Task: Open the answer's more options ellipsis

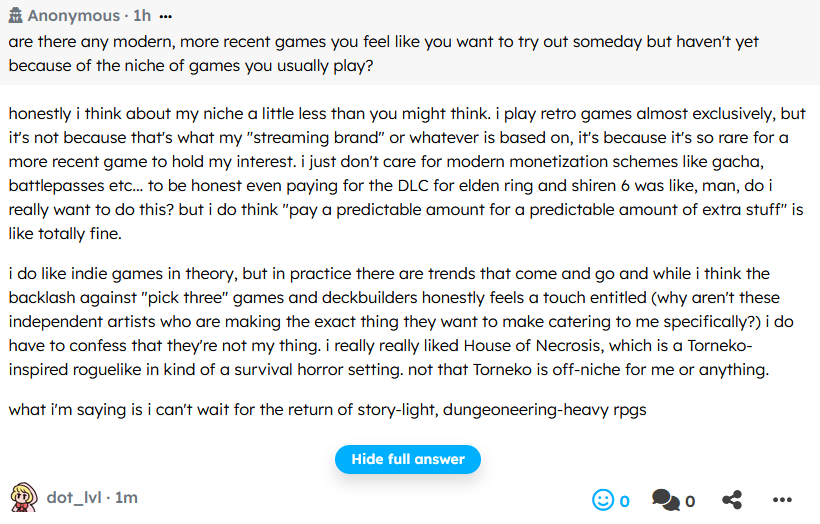Action: tap(783, 499)
